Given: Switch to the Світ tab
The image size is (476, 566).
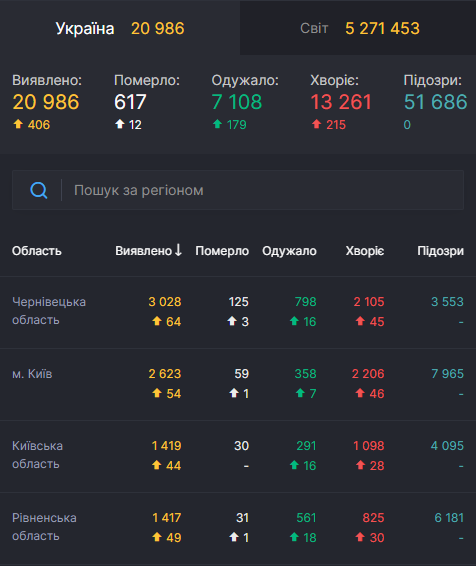Looking at the screenshot, I should 358,28.
